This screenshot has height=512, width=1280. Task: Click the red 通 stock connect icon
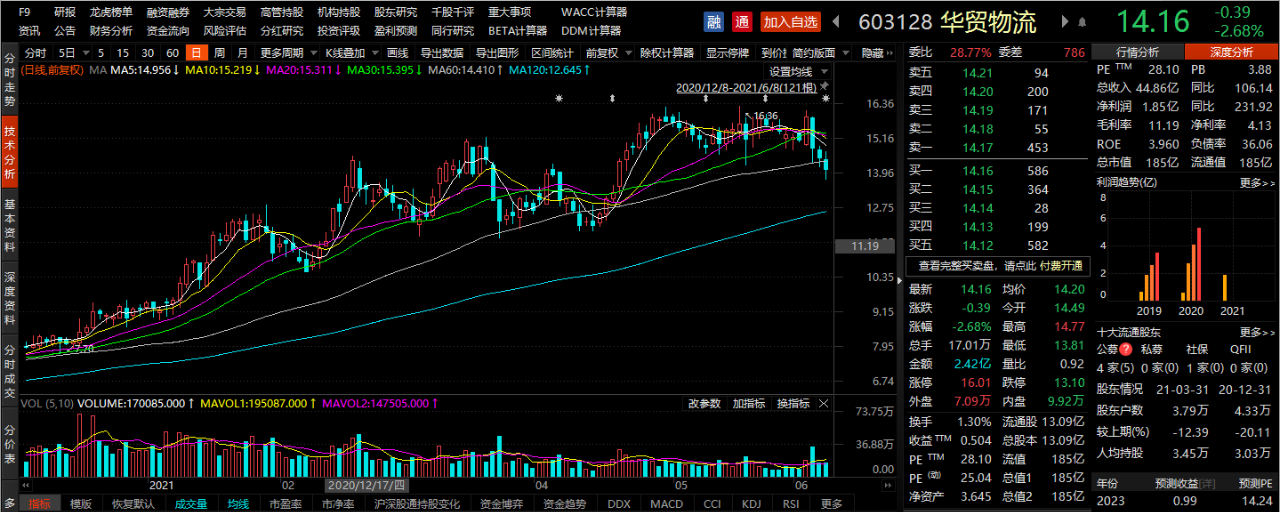click(741, 21)
